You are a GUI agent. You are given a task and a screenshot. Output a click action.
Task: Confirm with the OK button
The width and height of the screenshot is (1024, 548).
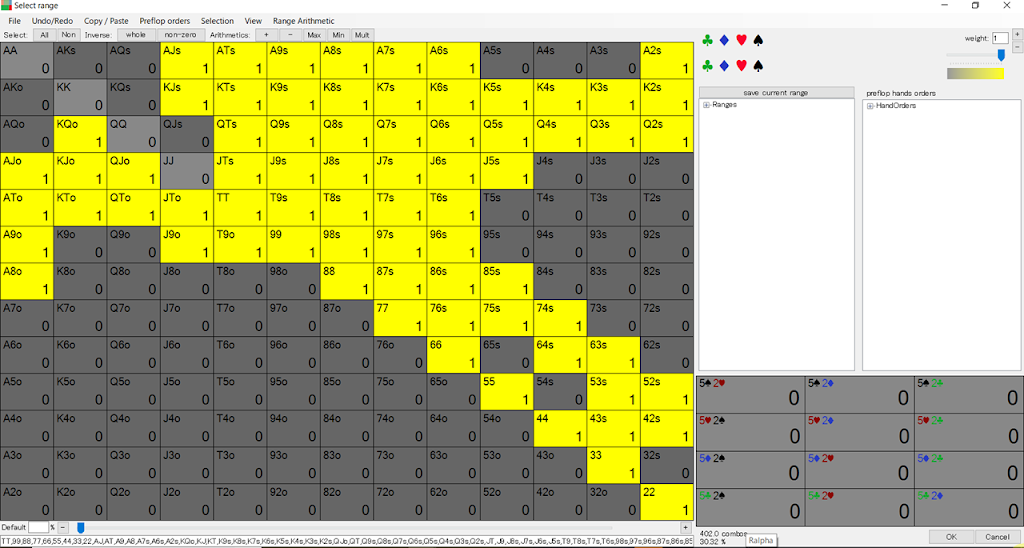tap(952, 537)
